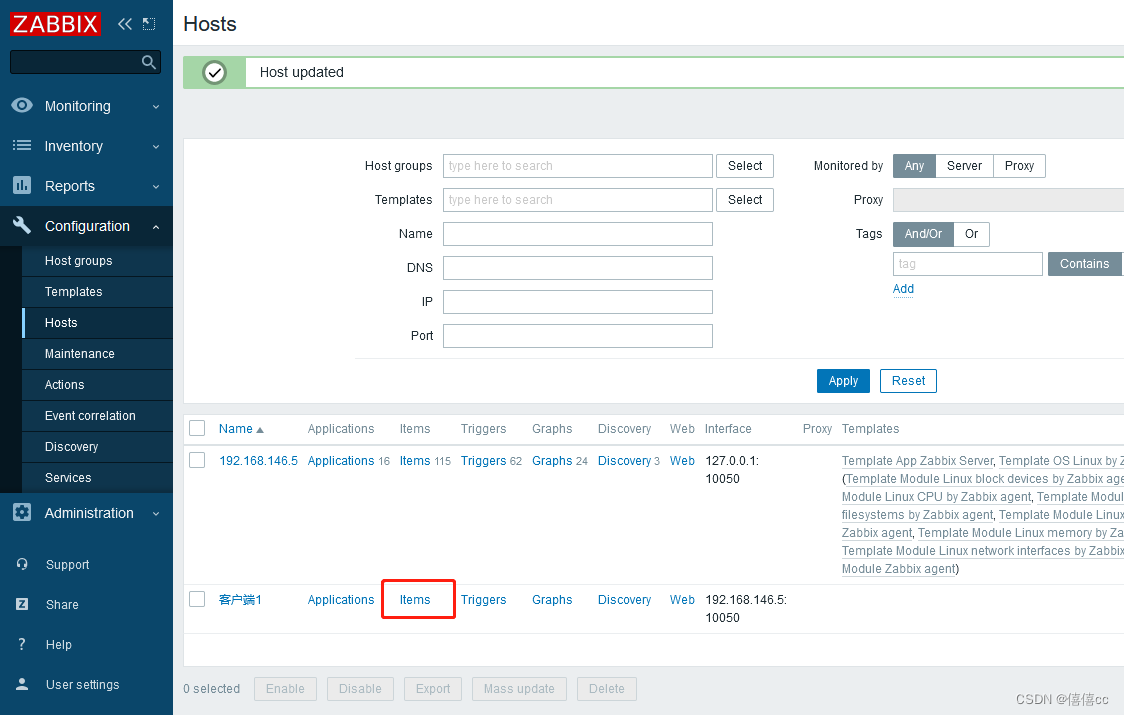Open Maintenance submenu item
This screenshot has width=1124, height=715.
click(x=97, y=354)
